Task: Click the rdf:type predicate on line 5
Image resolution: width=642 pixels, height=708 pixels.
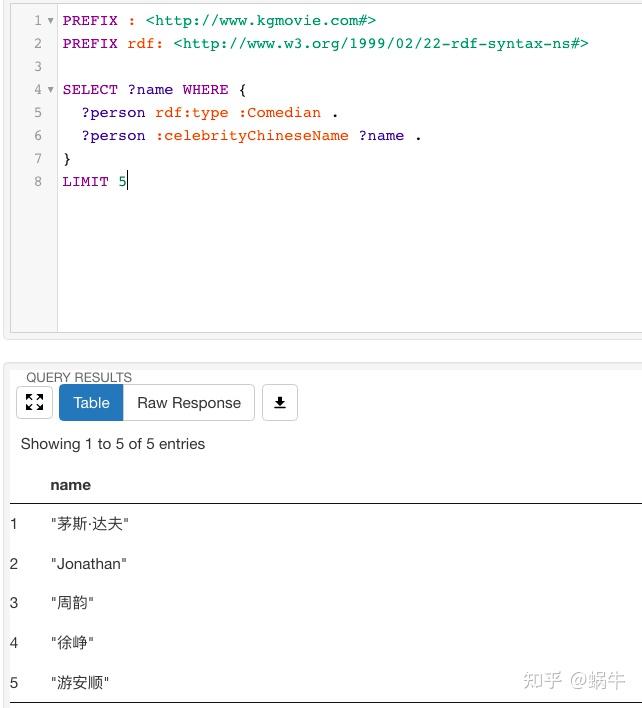Action: coord(191,113)
